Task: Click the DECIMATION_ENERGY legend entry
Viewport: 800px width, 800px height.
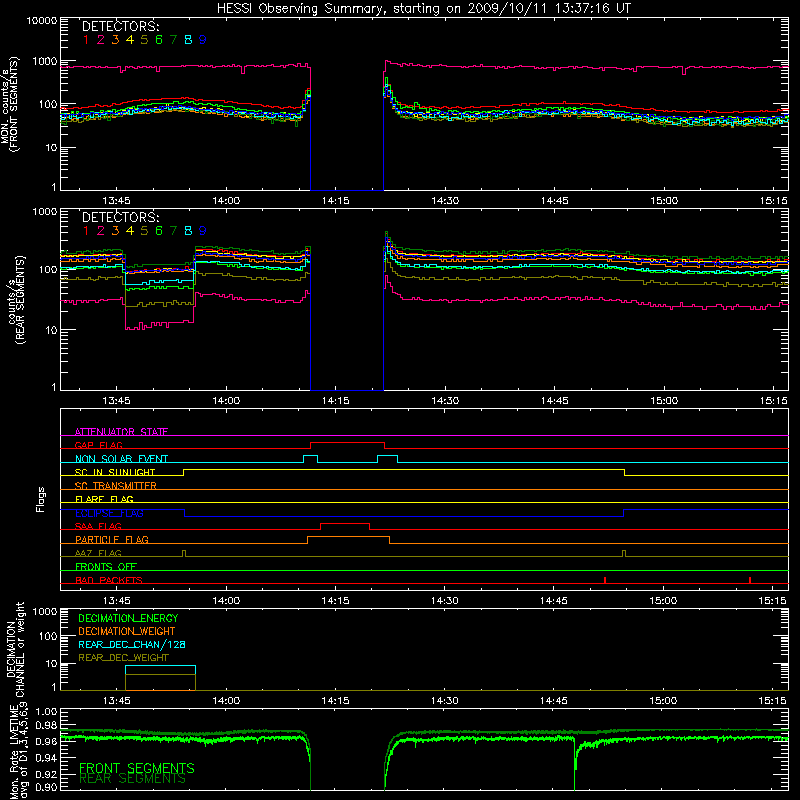Action: [x=128, y=618]
